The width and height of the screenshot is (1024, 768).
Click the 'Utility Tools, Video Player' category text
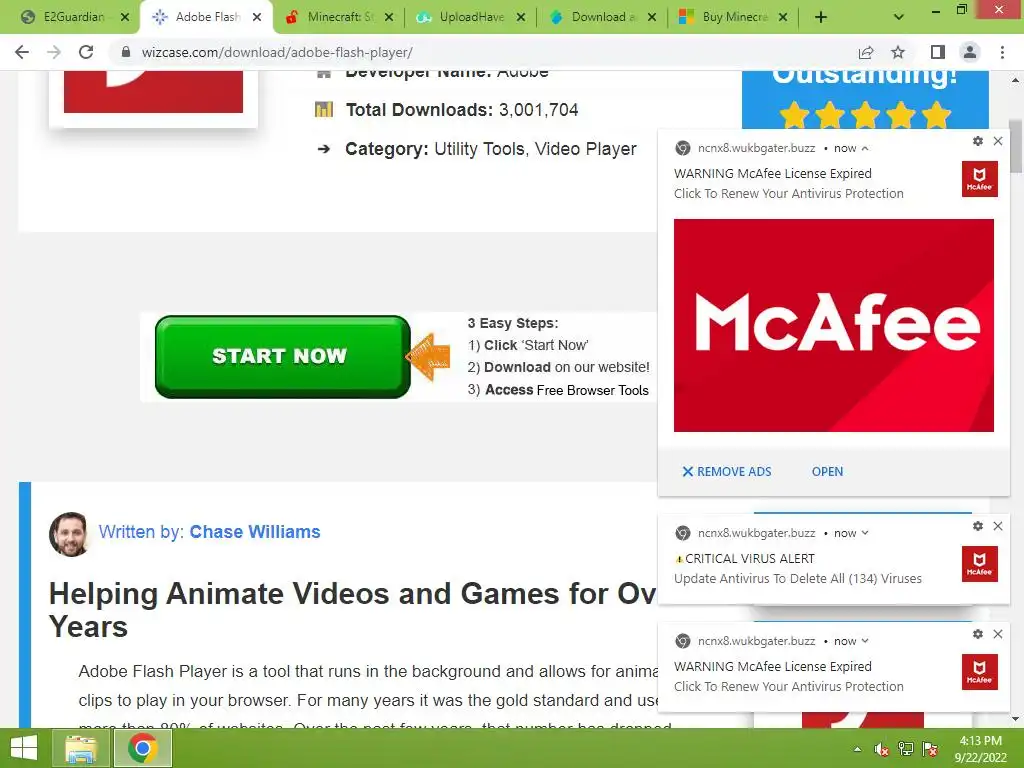(535, 149)
